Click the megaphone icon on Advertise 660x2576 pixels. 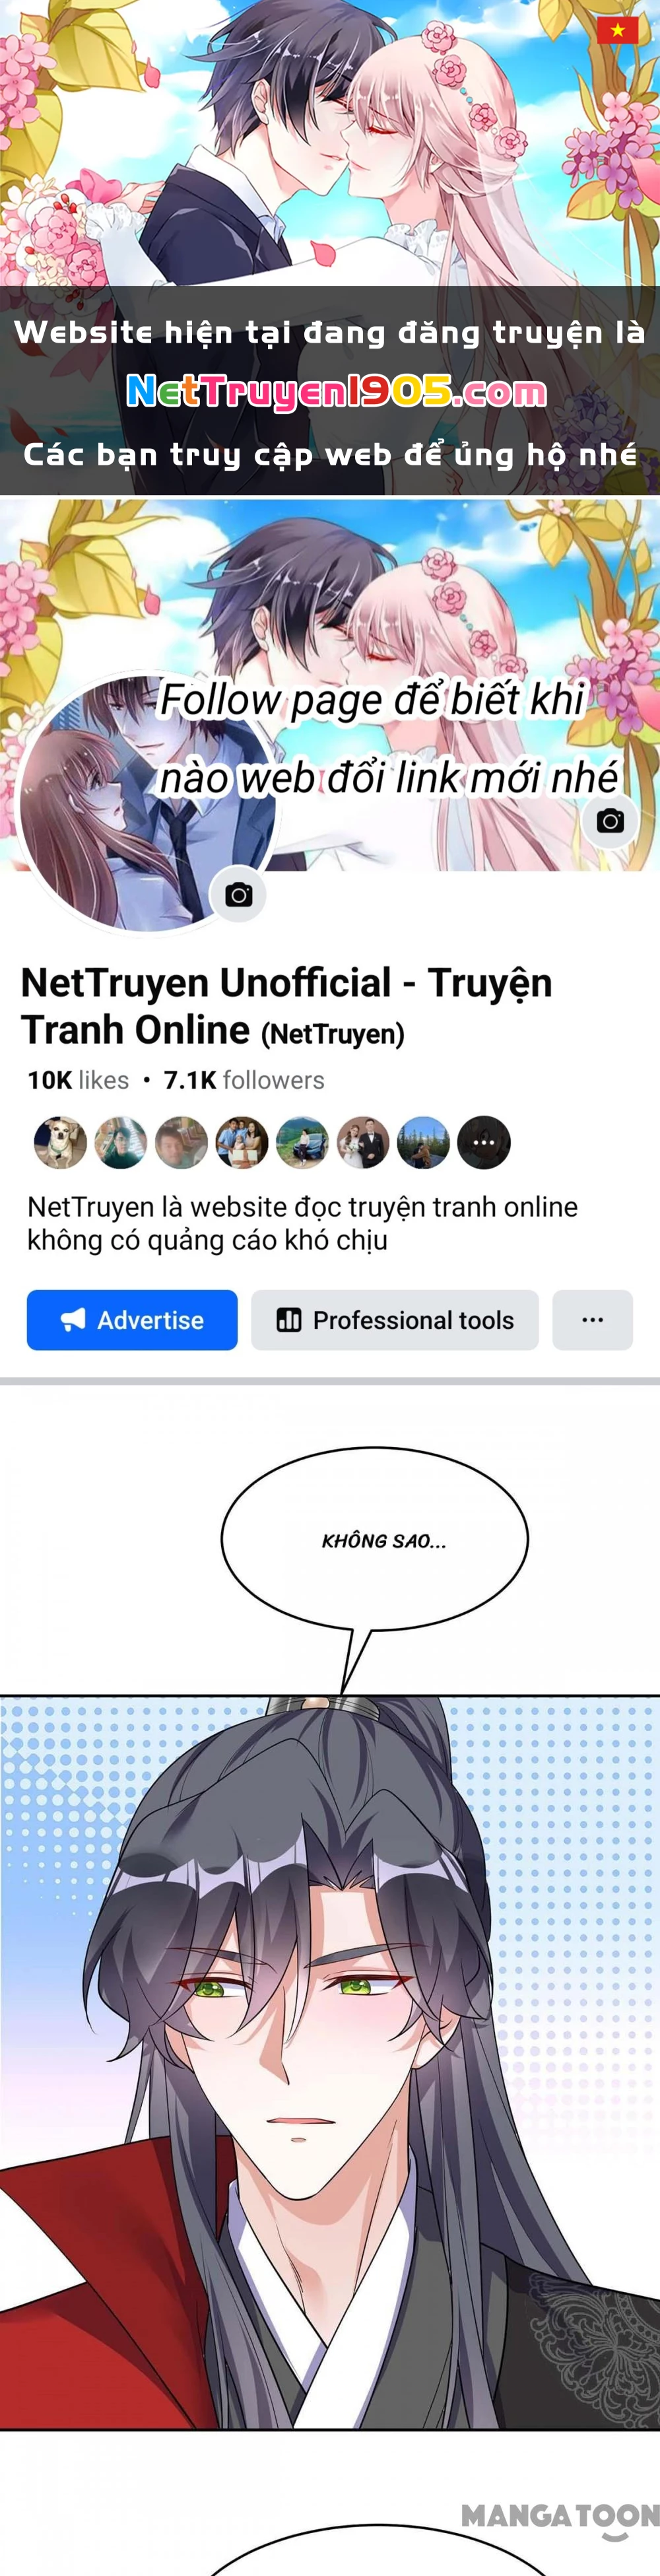coord(73,1320)
